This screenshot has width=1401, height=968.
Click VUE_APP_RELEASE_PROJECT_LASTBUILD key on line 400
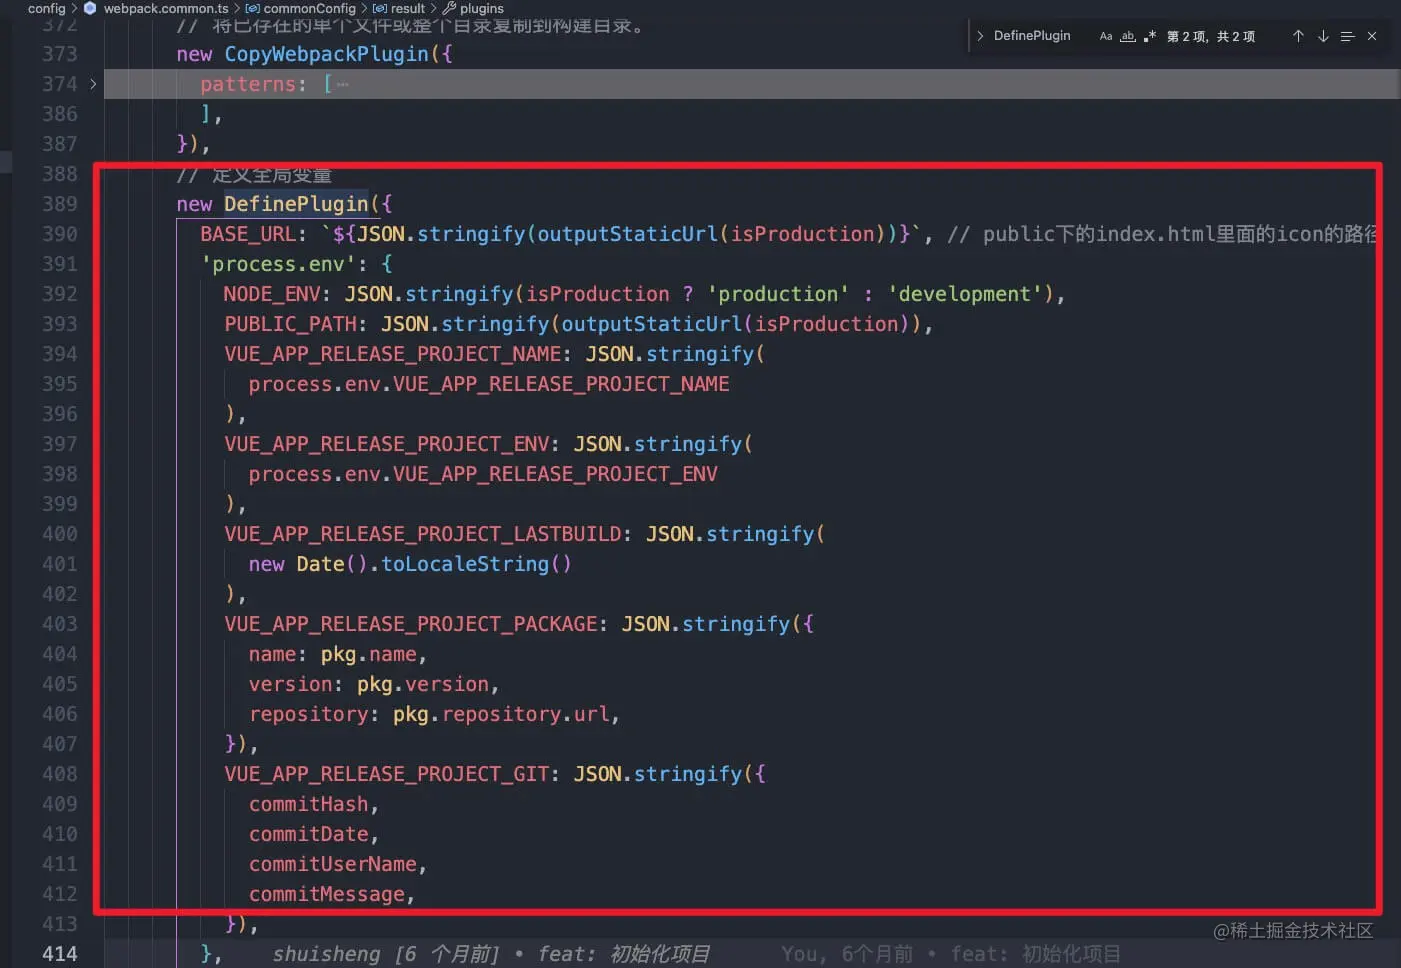click(x=422, y=534)
